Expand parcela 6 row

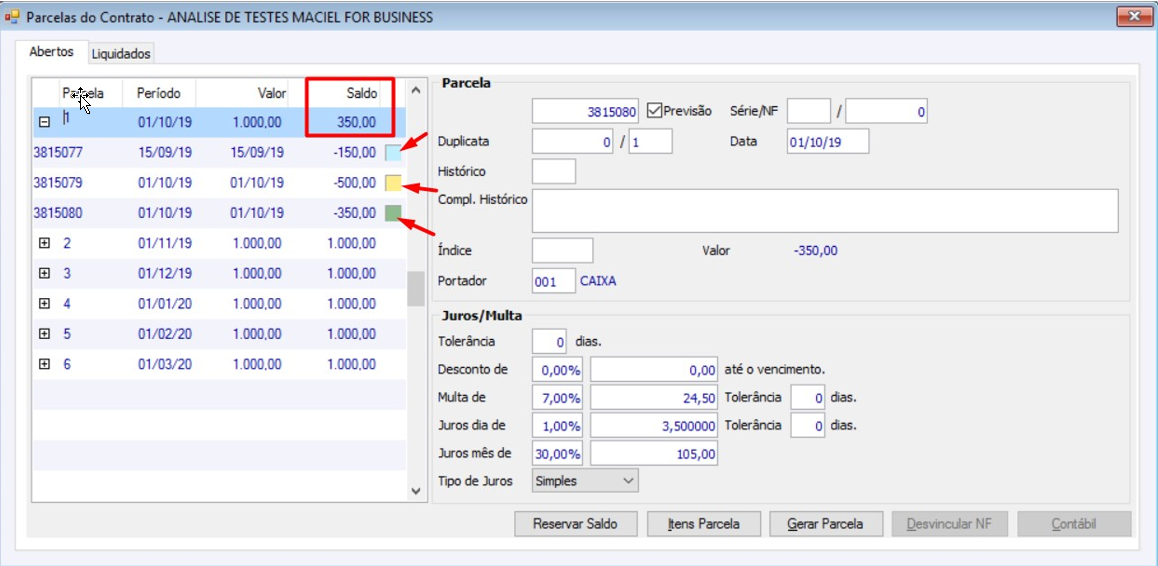(44, 364)
